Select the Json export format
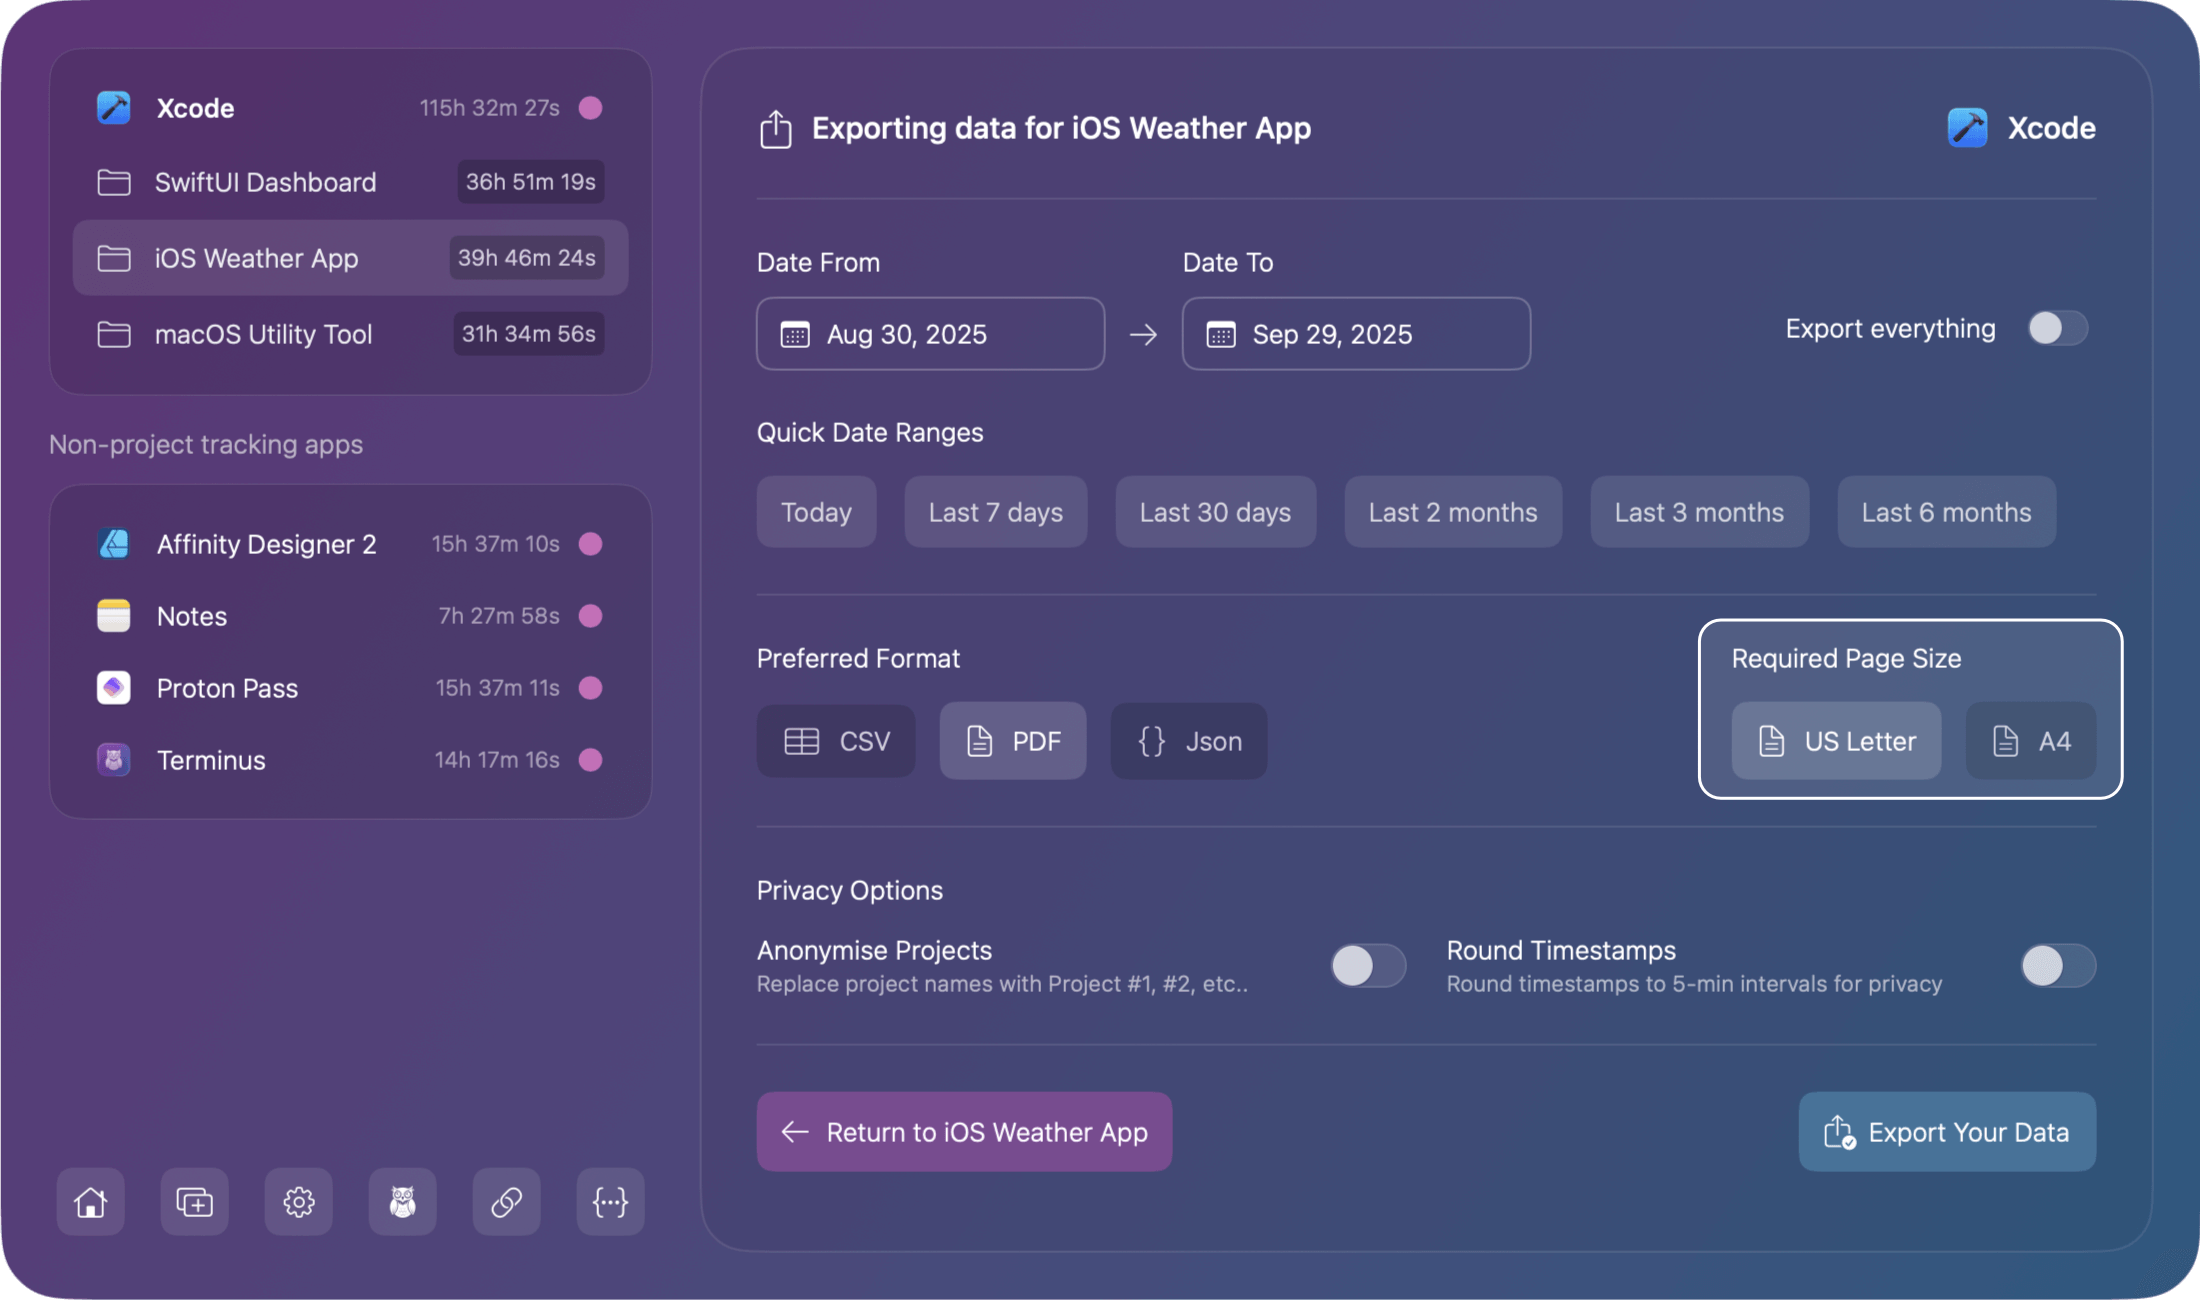This screenshot has height=1300, width=2200. pyautogui.click(x=1188, y=741)
